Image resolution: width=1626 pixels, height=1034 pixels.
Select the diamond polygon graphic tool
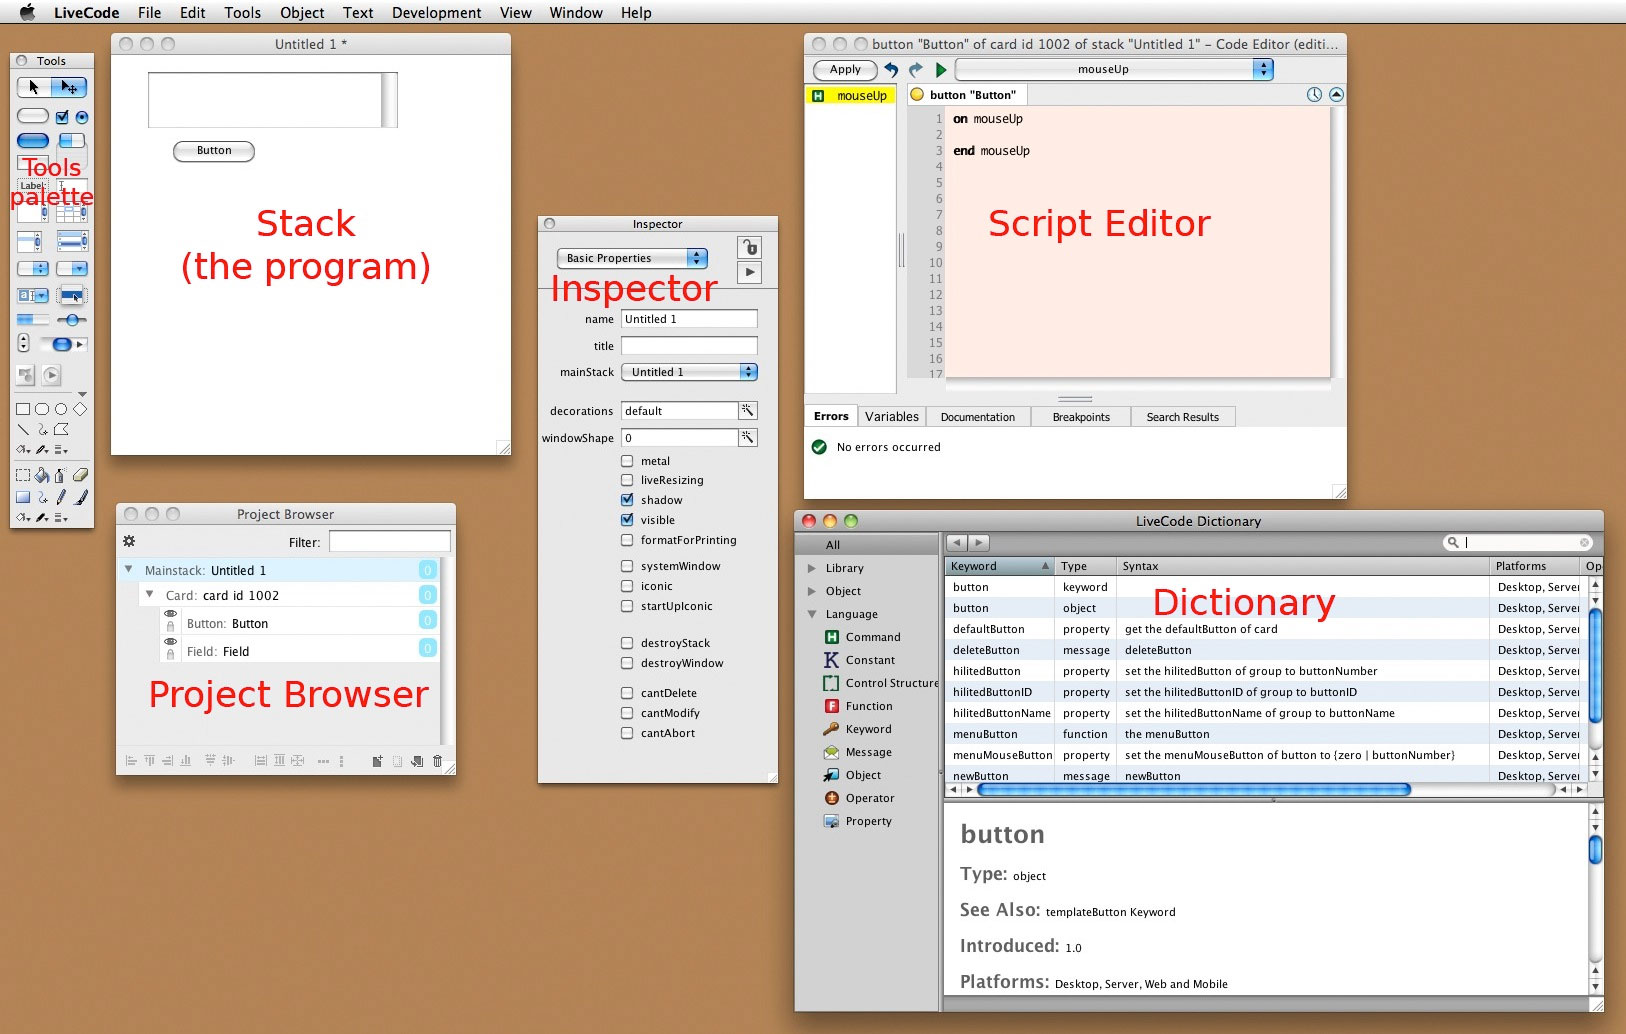point(80,409)
